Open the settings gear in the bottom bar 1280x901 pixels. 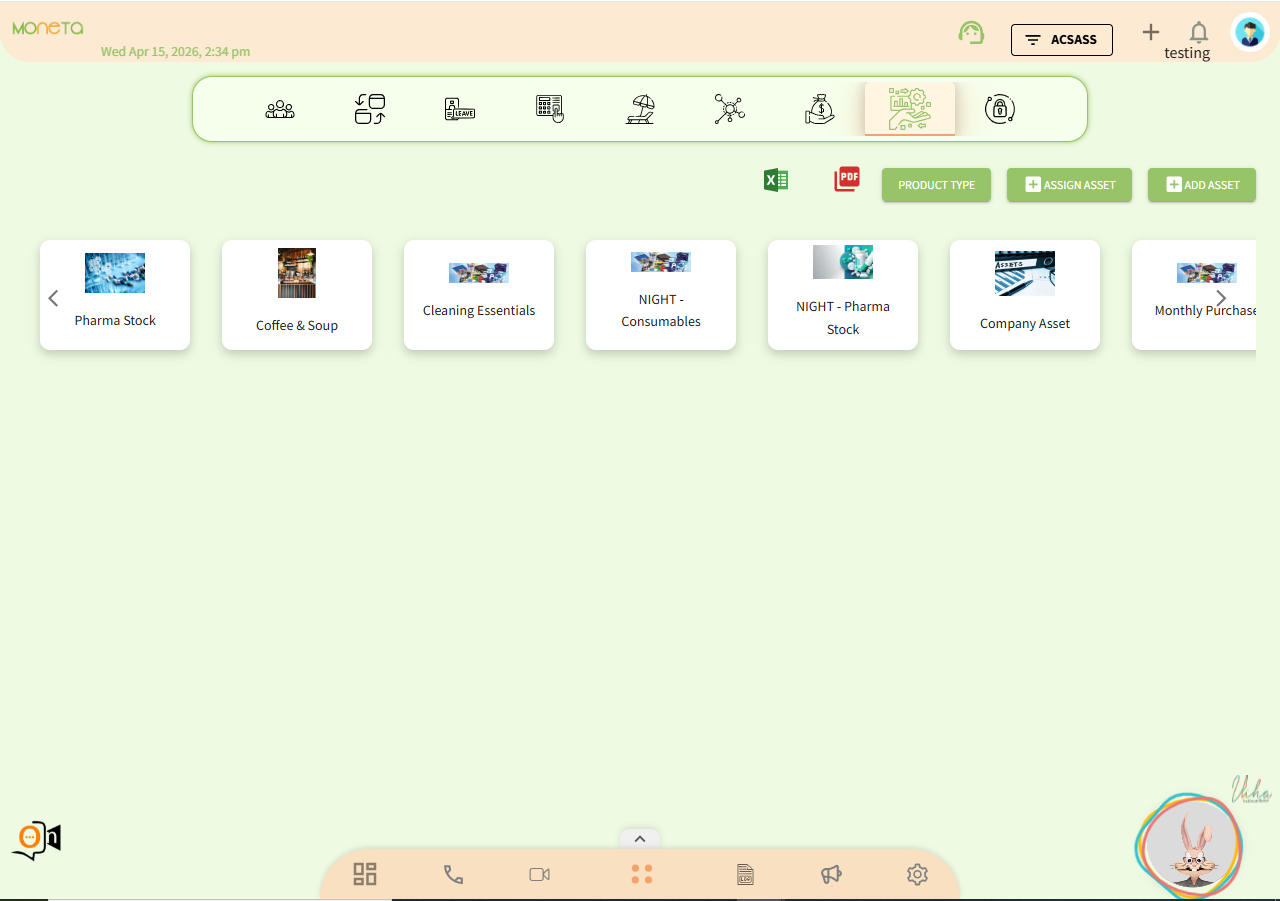pyautogui.click(x=917, y=875)
